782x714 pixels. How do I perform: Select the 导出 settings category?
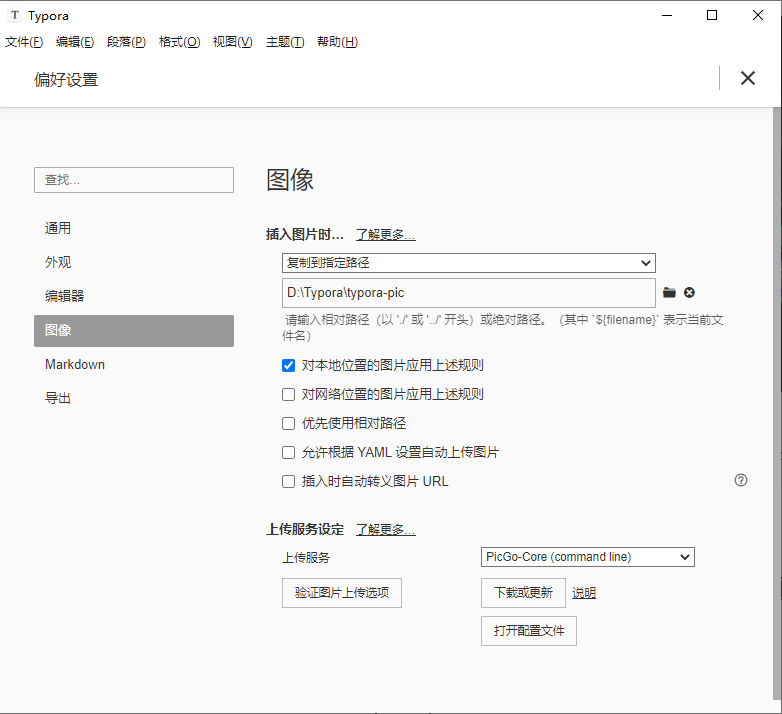(134, 398)
